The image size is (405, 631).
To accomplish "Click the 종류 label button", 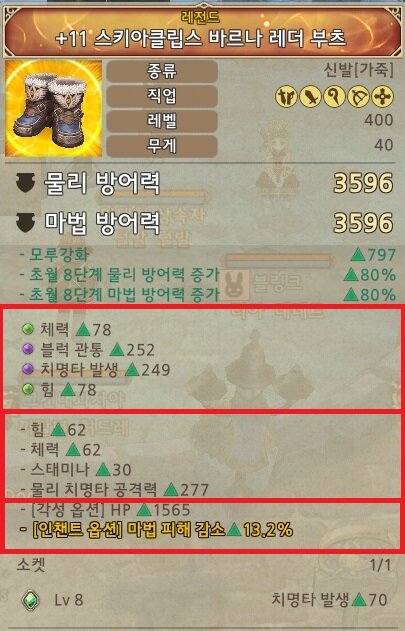I will 162,72.
